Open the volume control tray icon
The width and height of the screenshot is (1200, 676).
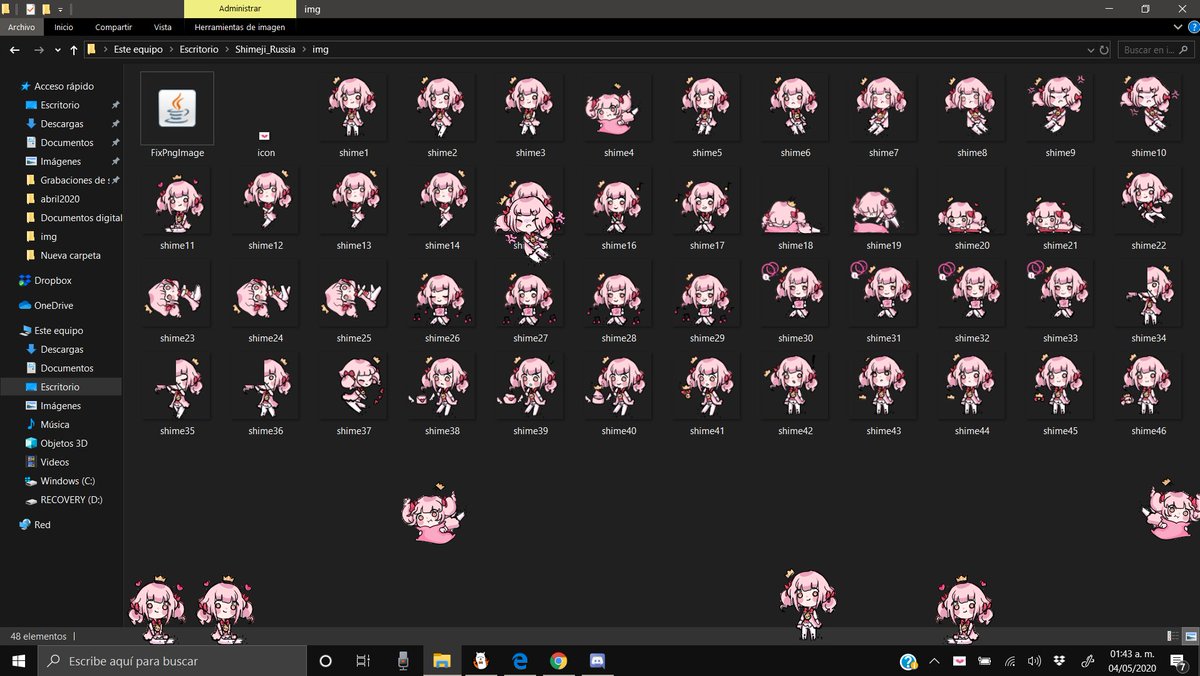(1034, 661)
